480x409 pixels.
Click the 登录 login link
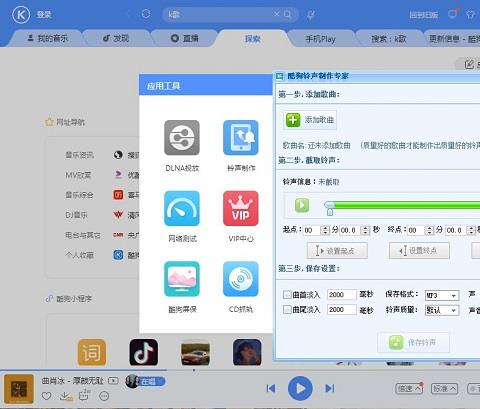point(44,15)
